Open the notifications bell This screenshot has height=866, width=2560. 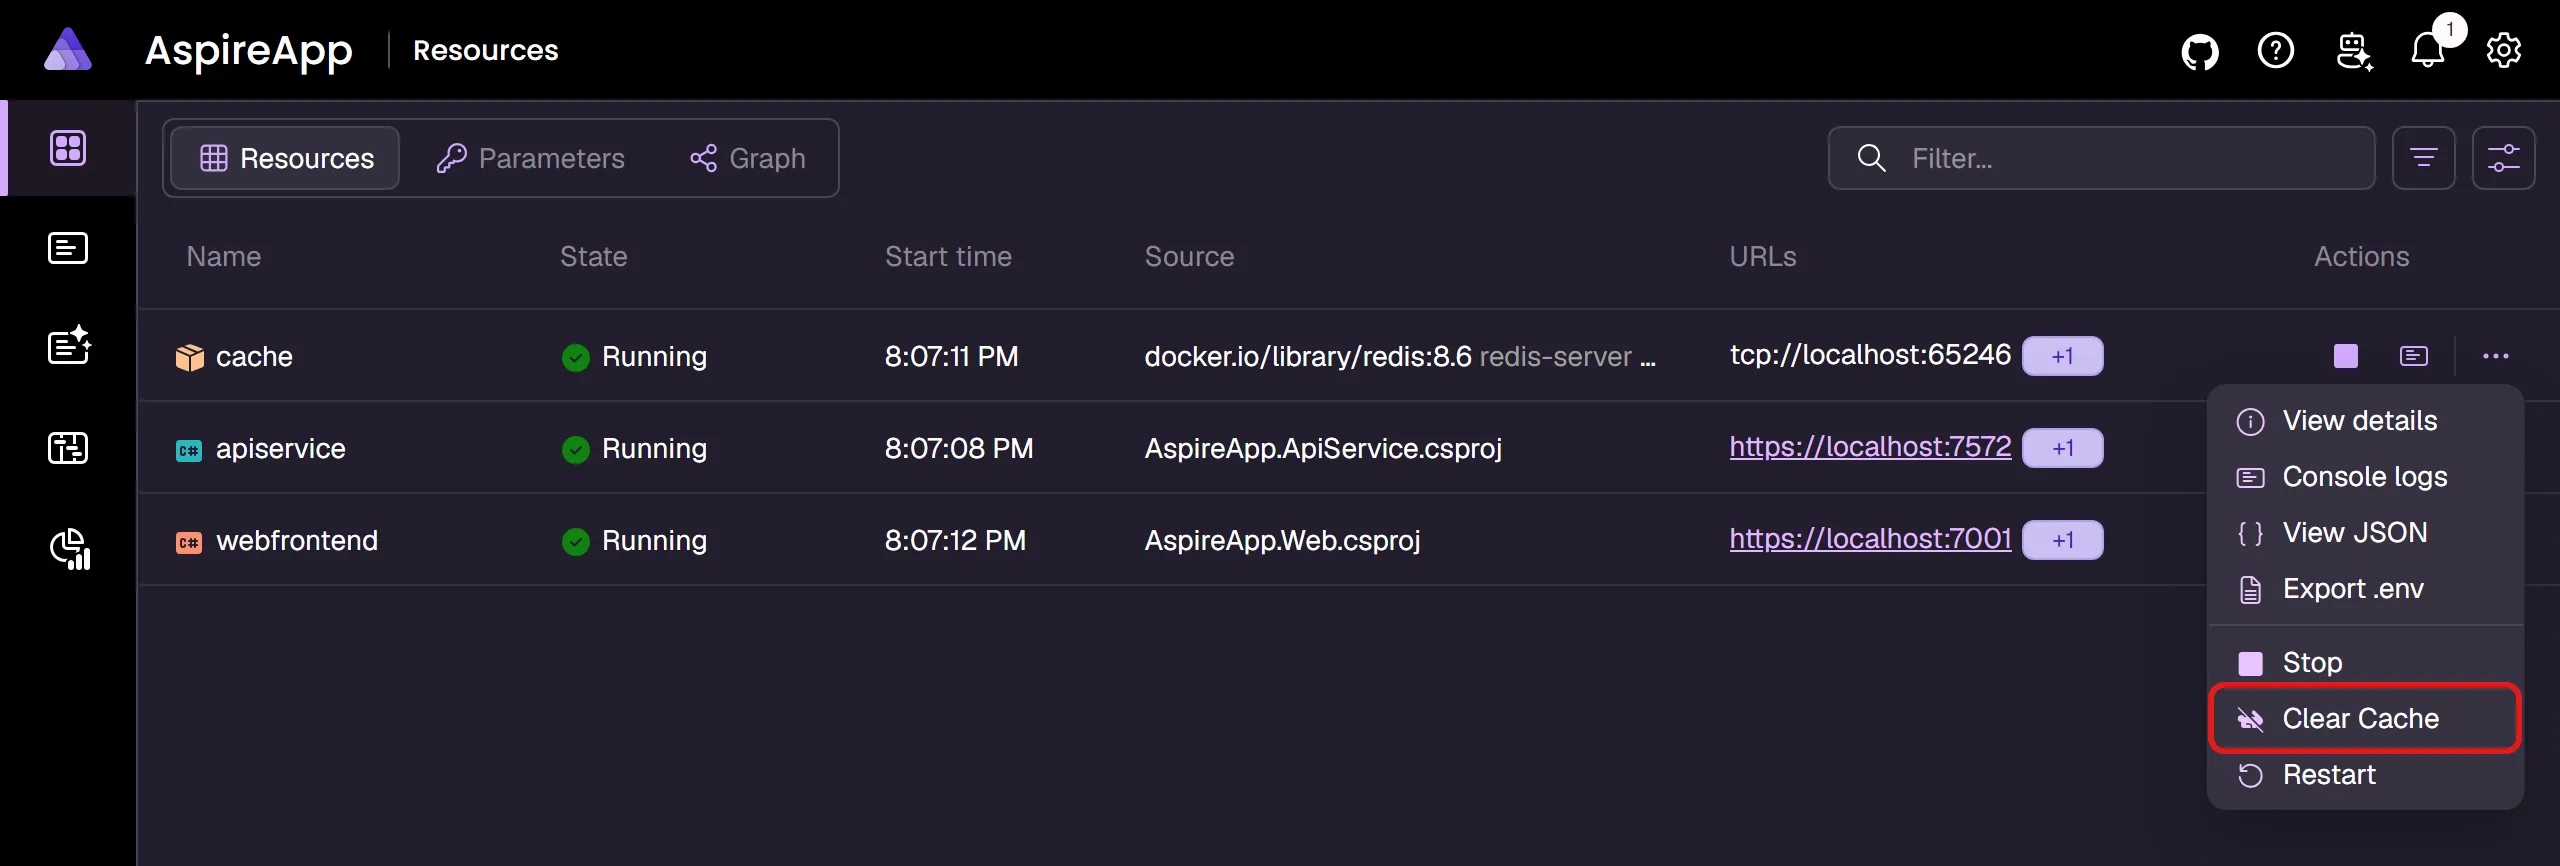(2428, 49)
